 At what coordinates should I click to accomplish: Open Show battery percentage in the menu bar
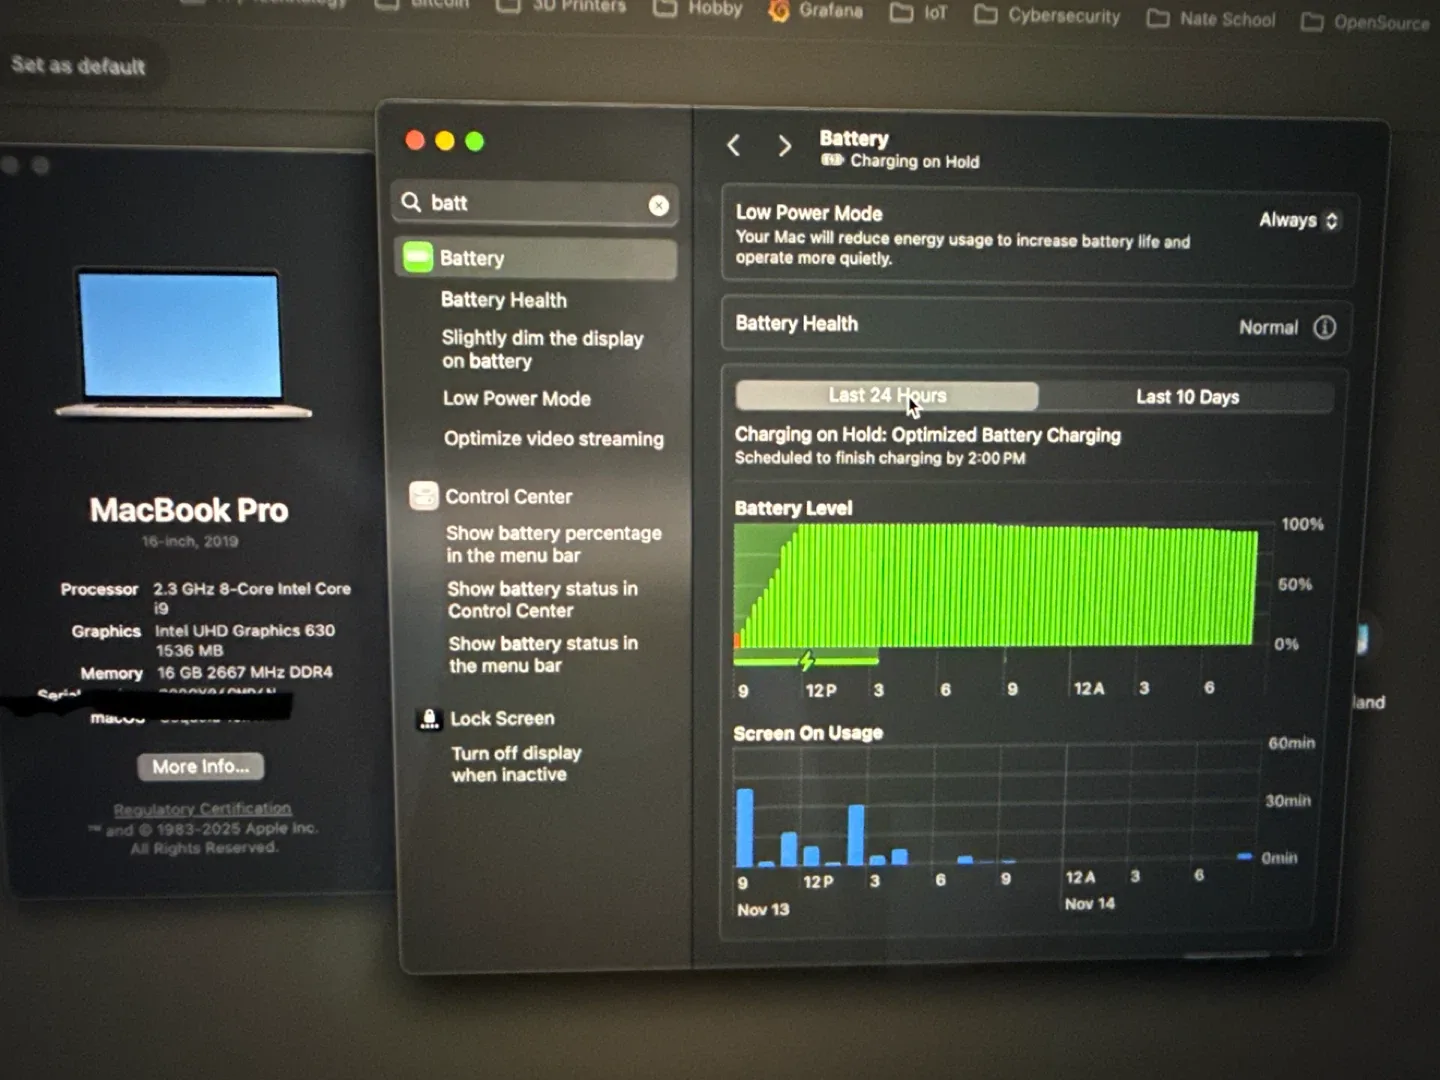point(553,544)
